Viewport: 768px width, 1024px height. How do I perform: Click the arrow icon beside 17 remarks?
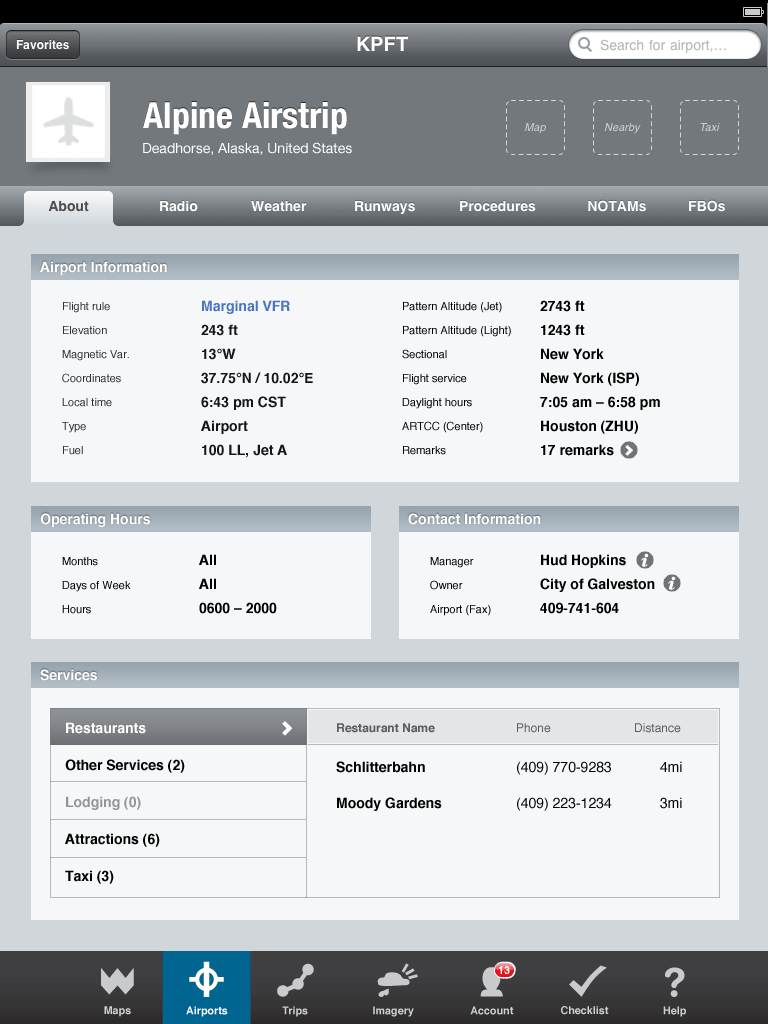tap(629, 451)
